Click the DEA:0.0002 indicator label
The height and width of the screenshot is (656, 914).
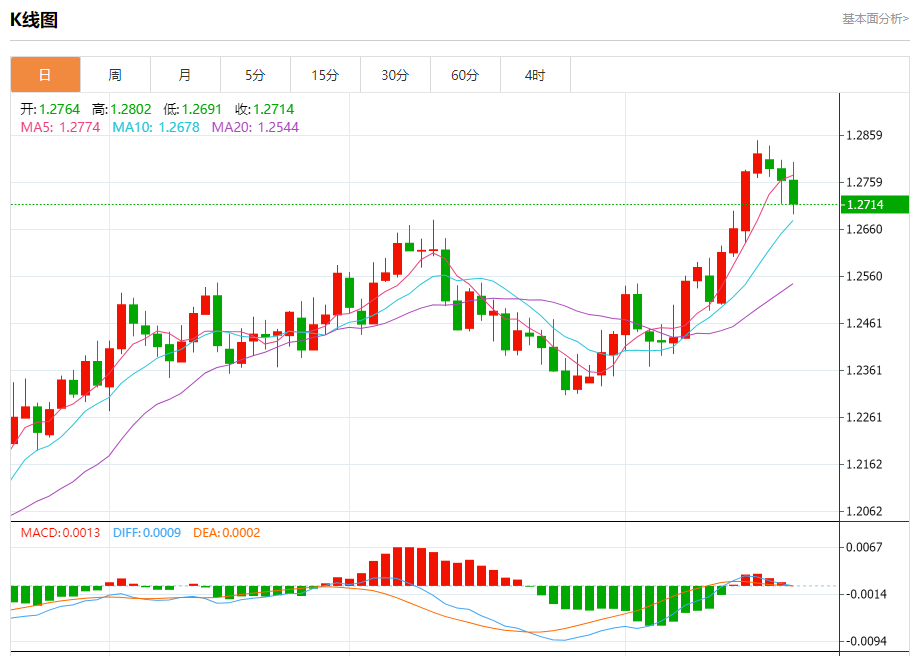(227, 532)
